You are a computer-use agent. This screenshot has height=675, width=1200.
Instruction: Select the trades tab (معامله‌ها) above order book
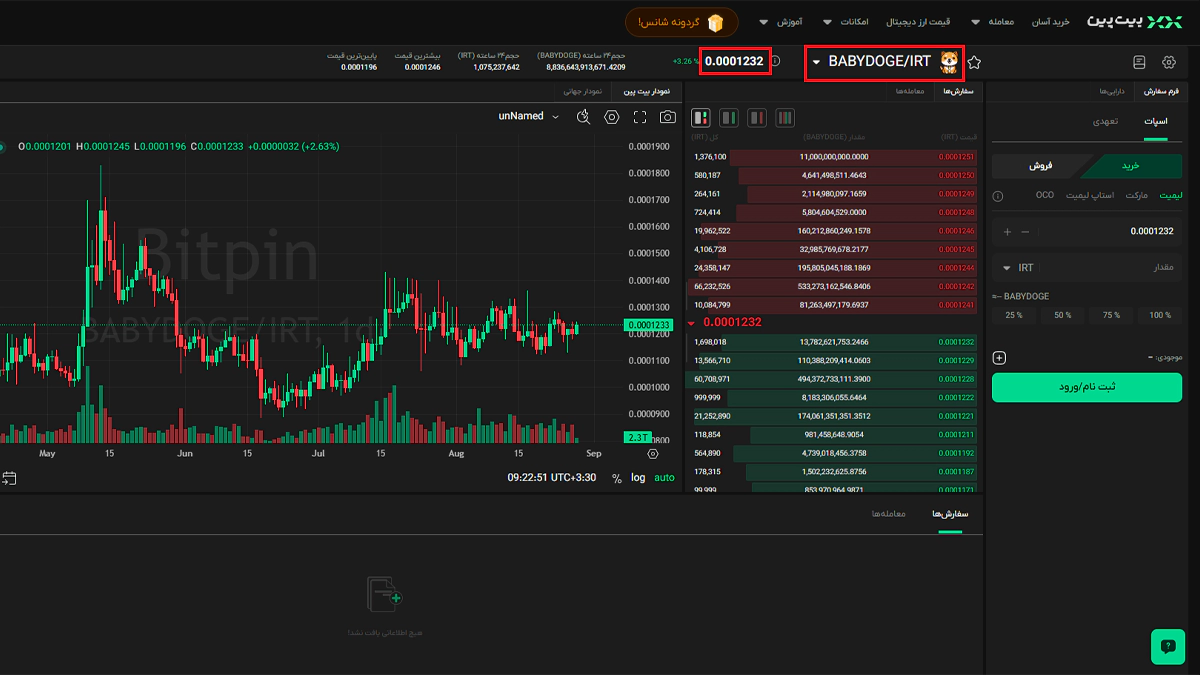point(909,92)
